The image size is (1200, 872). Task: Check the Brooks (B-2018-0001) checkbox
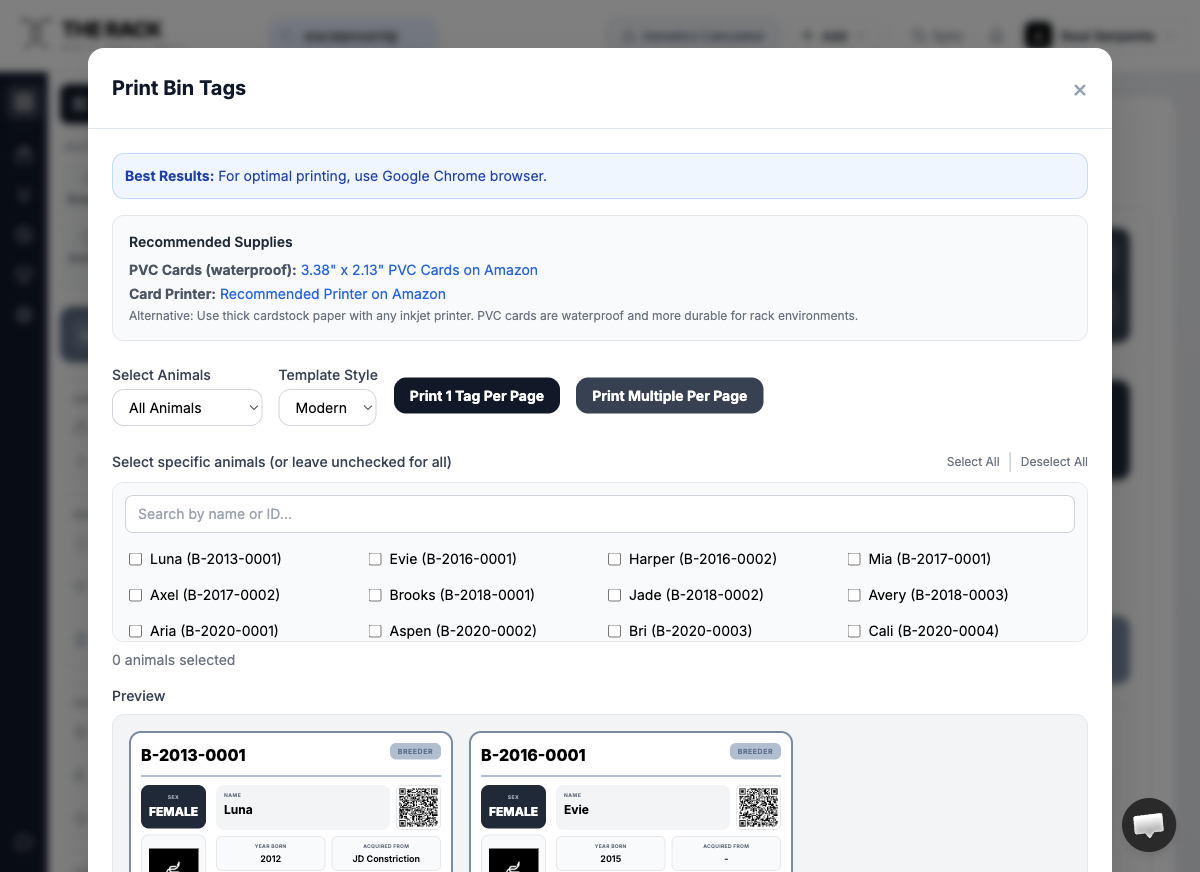click(x=376, y=595)
